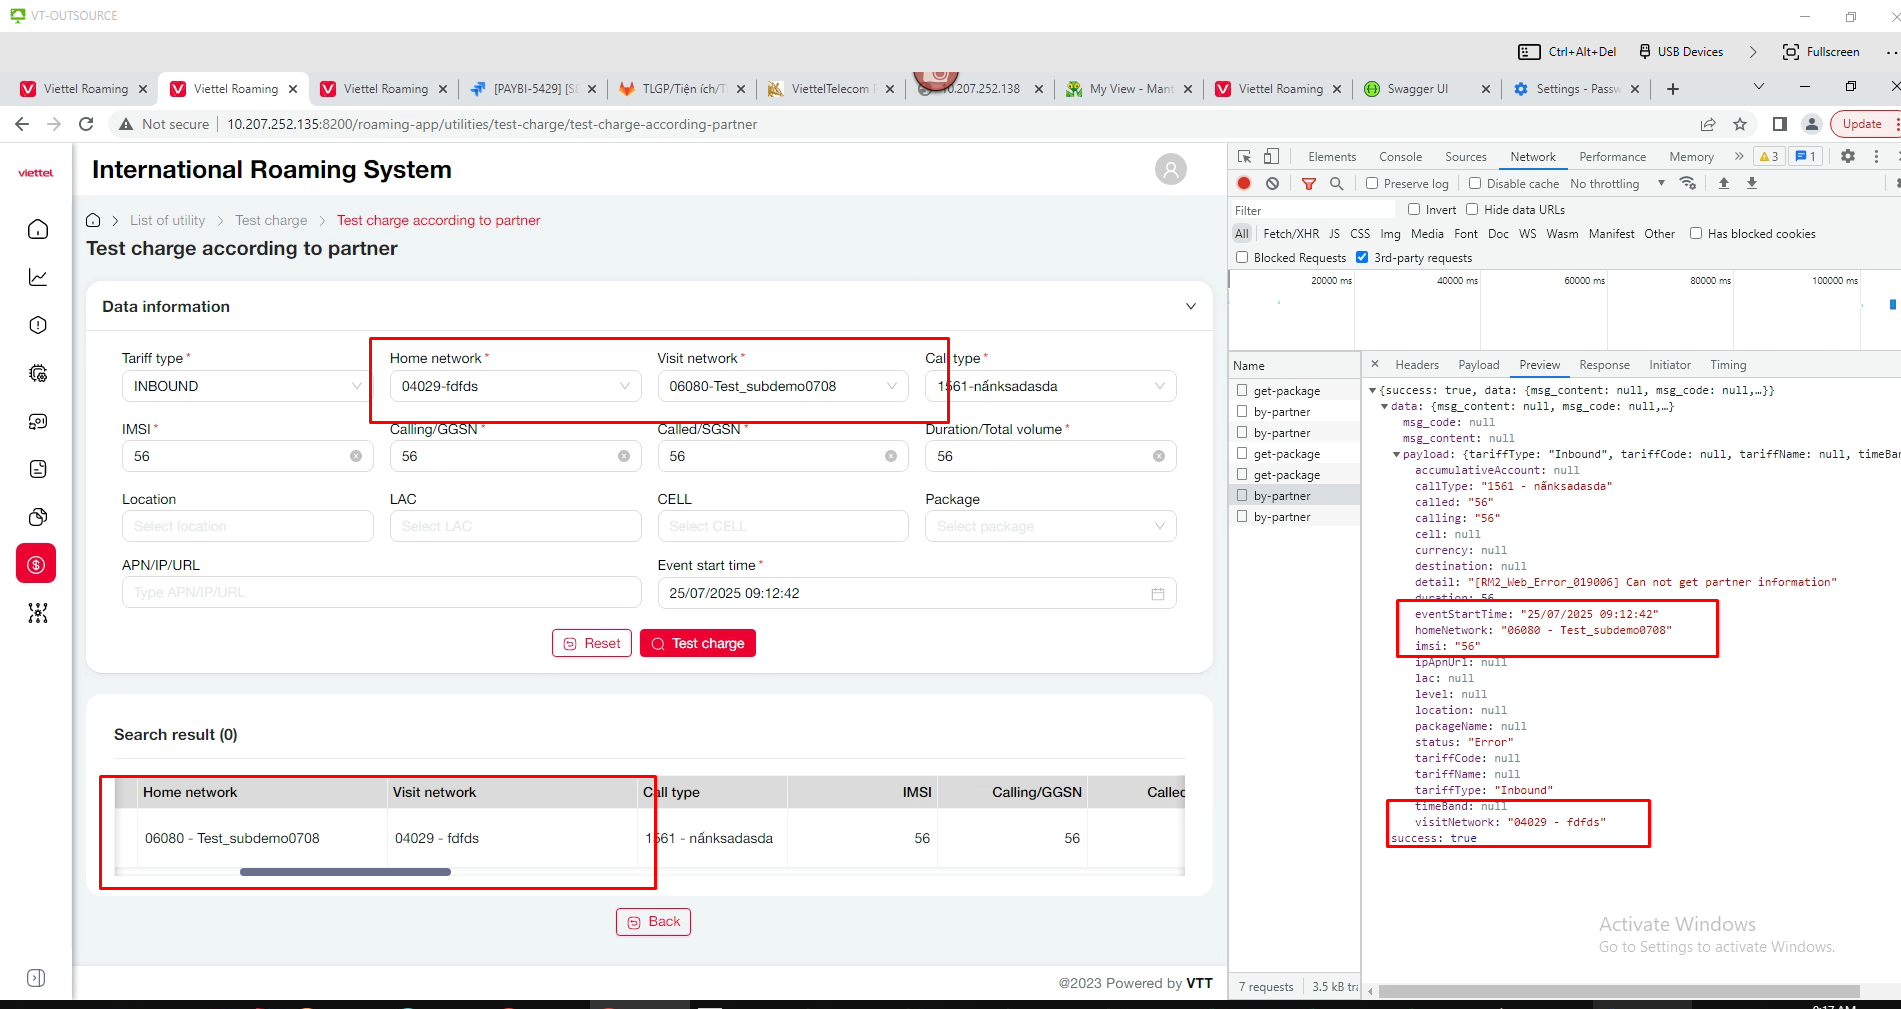Open the Tariff type INBOUND dropdown
The height and width of the screenshot is (1009, 1901).
pos(245,386)
